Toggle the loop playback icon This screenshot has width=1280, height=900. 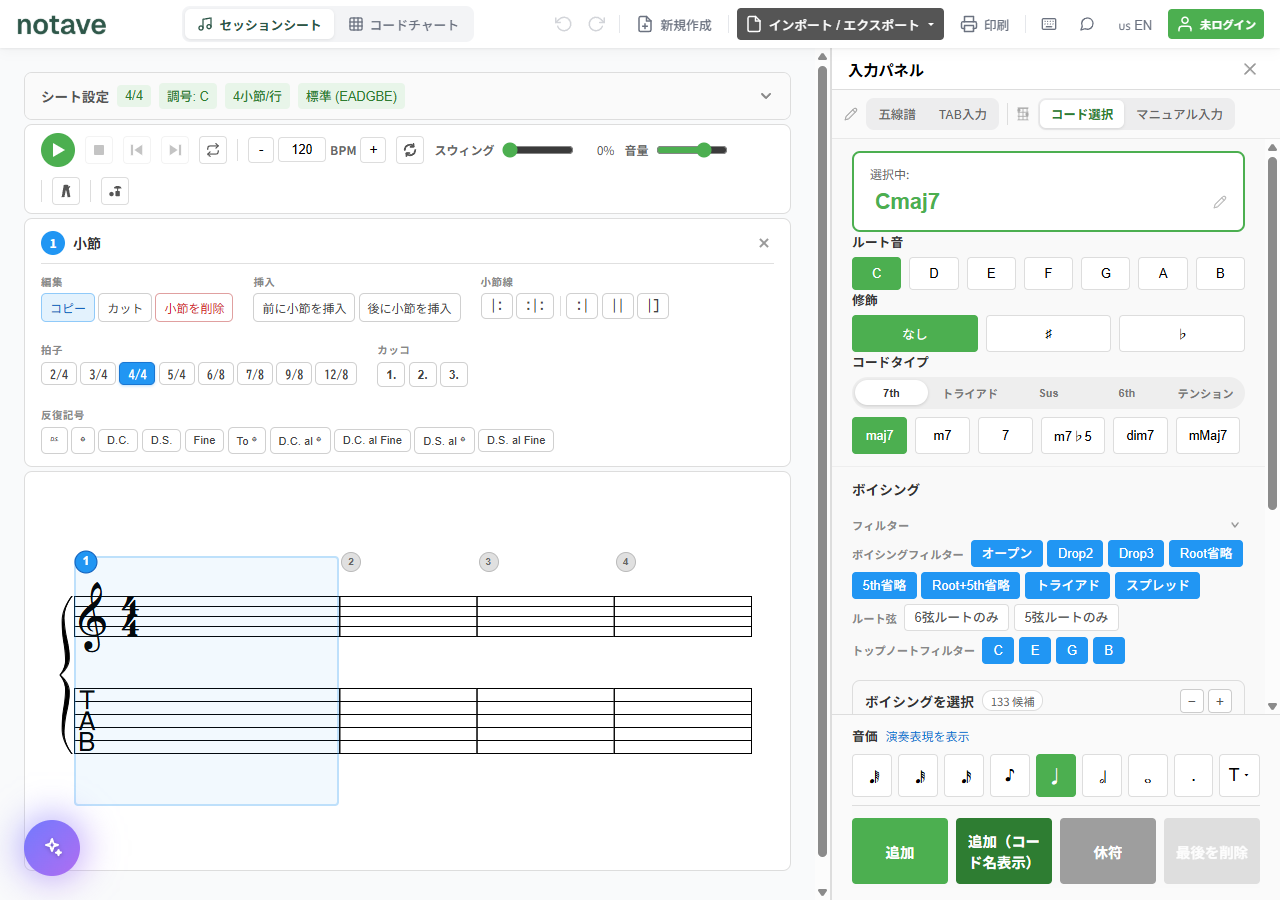coord(213,150)
